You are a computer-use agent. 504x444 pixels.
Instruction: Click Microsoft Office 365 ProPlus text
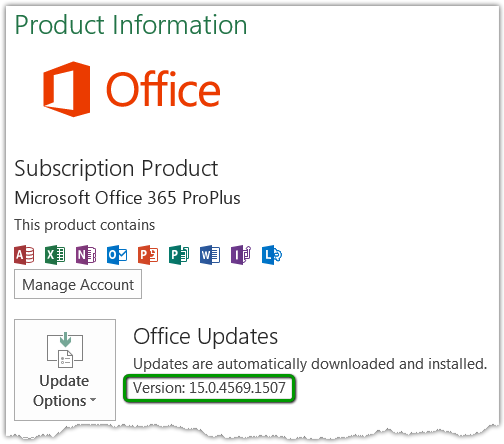(127, 198)
